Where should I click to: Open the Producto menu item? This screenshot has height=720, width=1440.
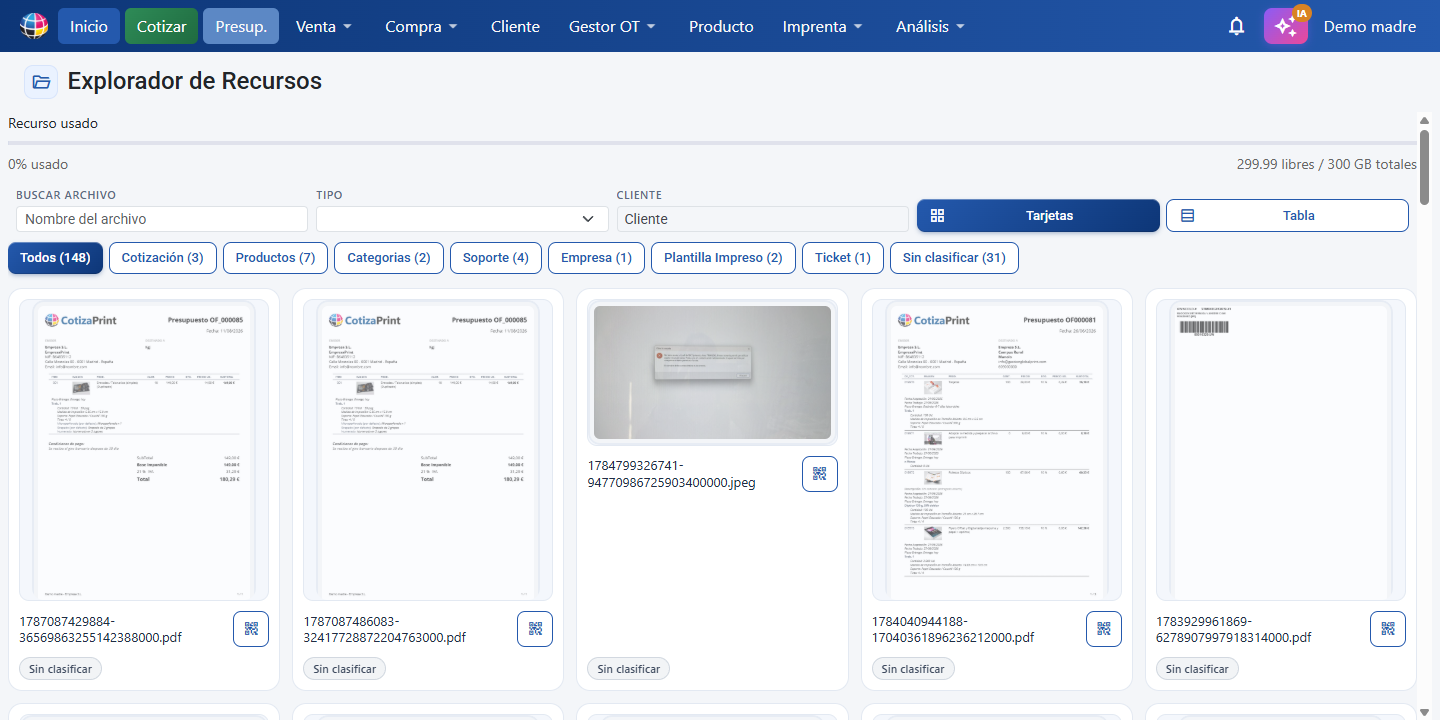pyautogui.click(x=721, y=27)
